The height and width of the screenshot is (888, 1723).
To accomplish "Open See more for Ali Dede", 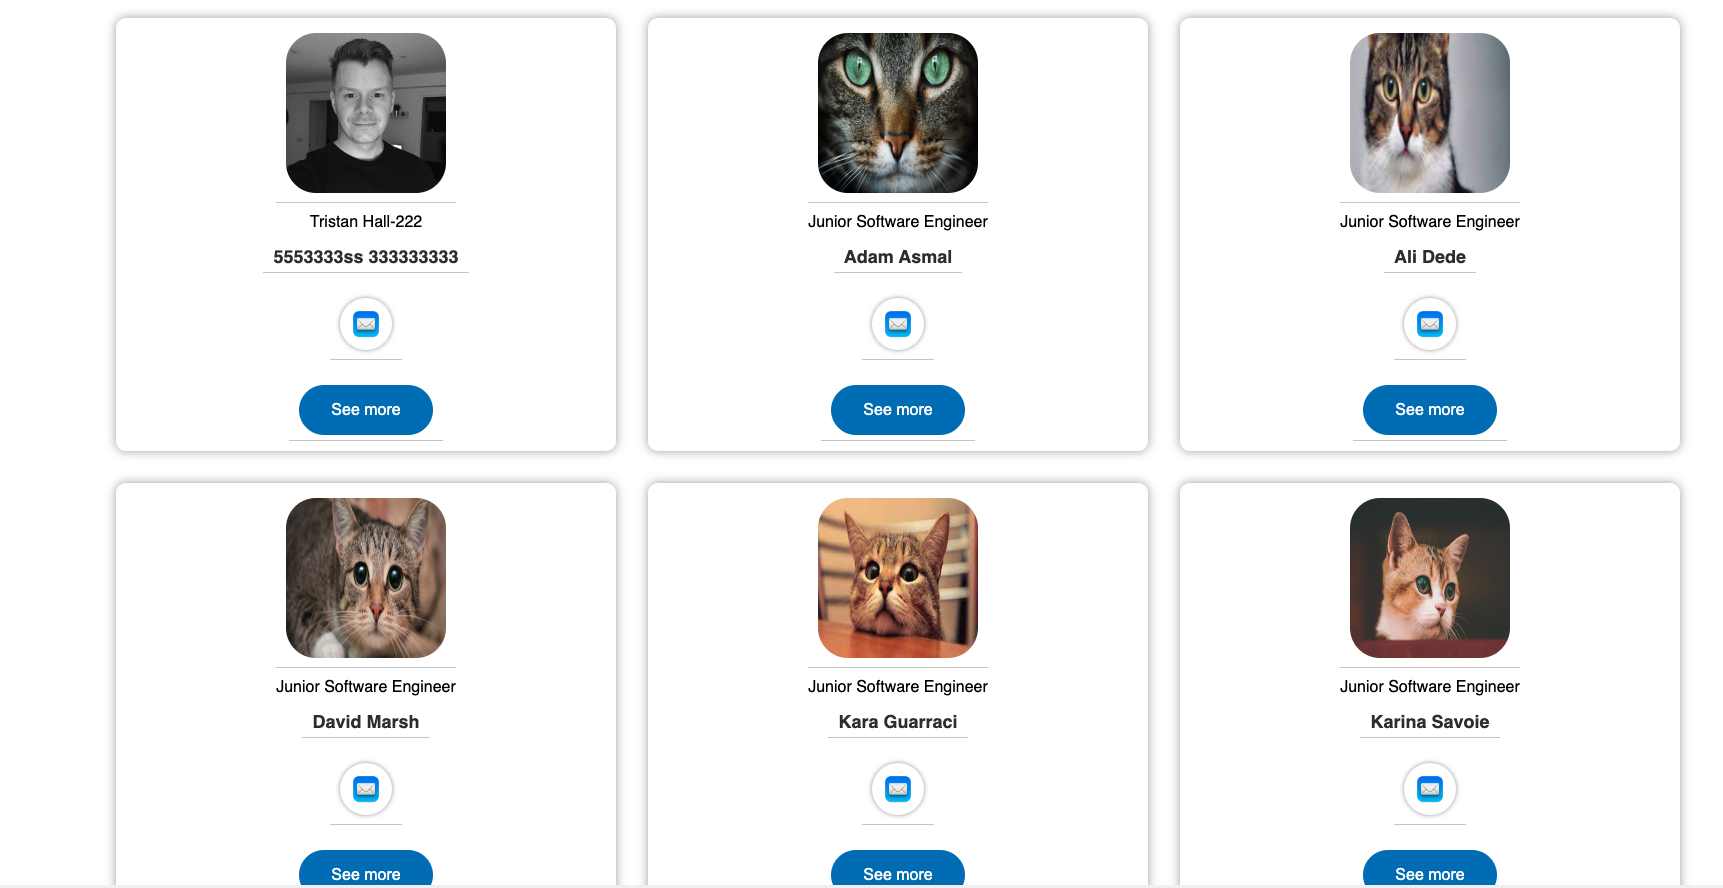I will (x=1430, y=410).
